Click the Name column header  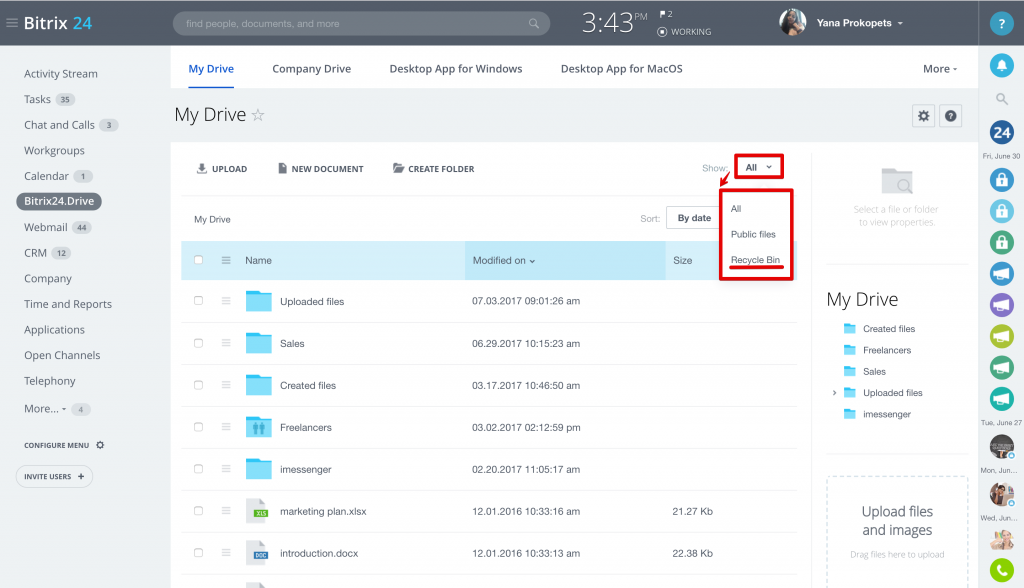click(x=259, y=260)
